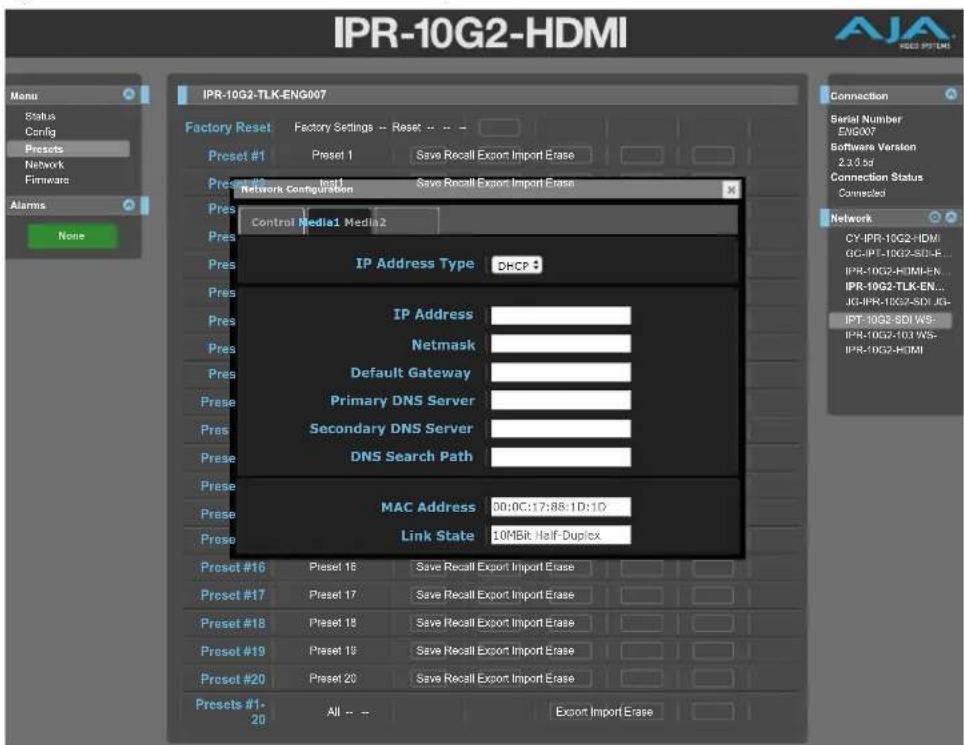Click the AJA logo
The width and height of the screenshot is (964, 745).
893,33
